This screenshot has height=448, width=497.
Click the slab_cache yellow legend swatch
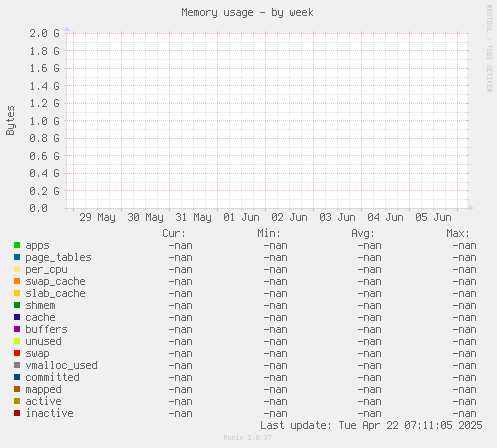tap(17, 293)
